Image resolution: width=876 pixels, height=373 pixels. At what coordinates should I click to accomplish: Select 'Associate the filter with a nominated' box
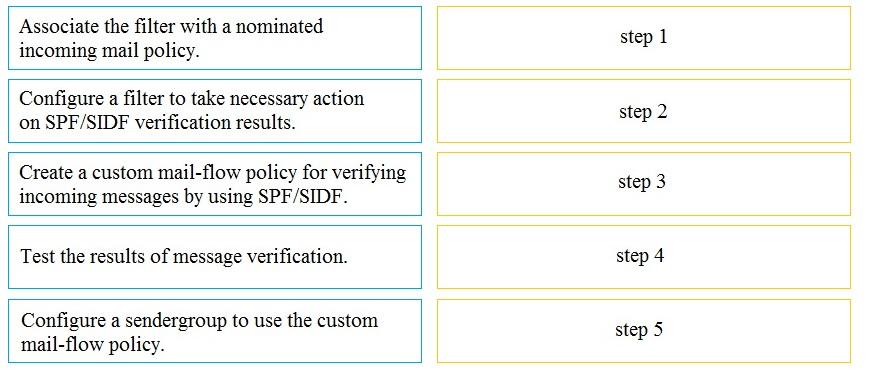[215, 38]
